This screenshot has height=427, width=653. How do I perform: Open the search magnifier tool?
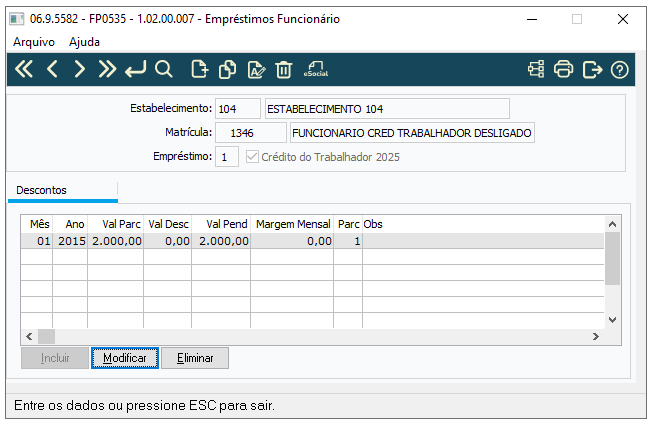click(x=164, y=69)
